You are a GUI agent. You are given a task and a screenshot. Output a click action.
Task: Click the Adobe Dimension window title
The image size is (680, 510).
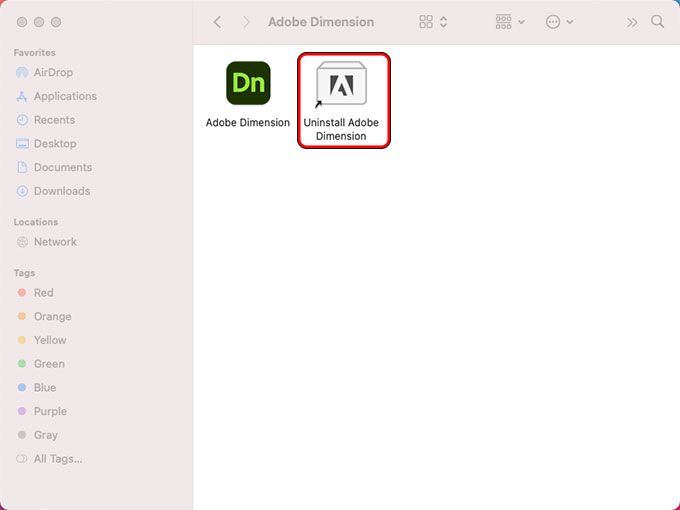321,22
